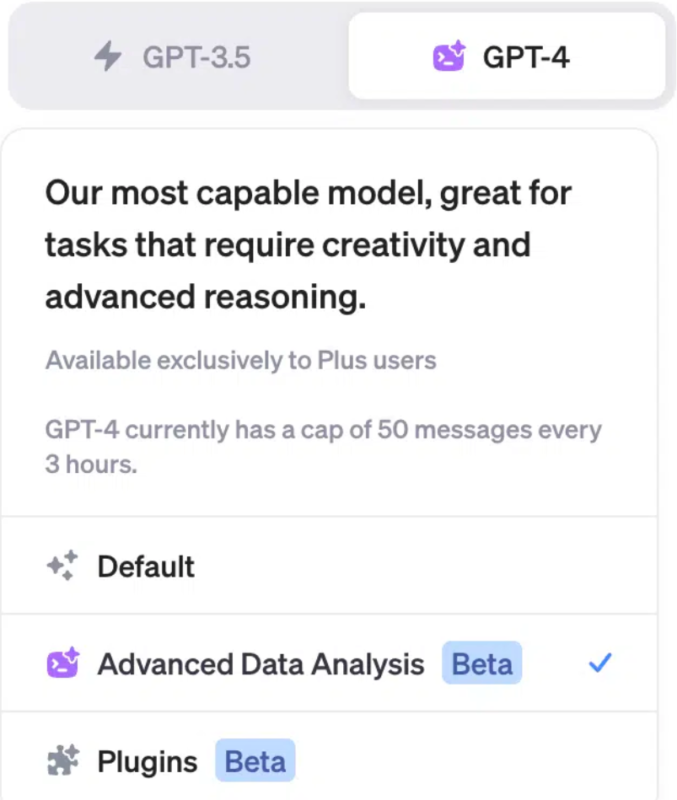This screenshot has height=800, width=677.
Task: Click the puzzle piece icon next to Plugins
Action: [61, 761]
